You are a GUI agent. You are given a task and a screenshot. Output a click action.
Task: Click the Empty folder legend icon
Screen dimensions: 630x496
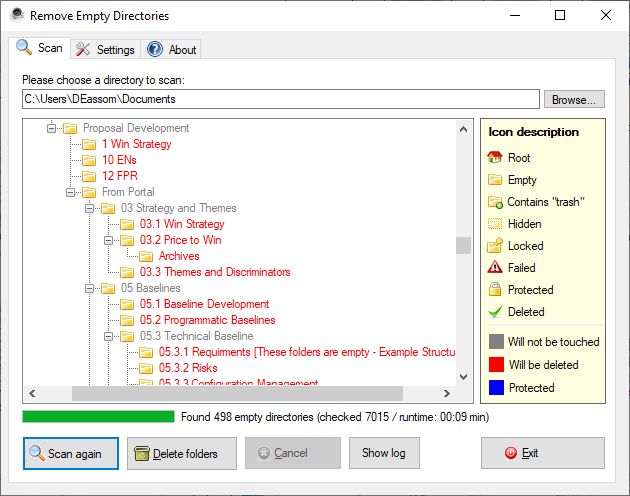(x=495, y=179)
